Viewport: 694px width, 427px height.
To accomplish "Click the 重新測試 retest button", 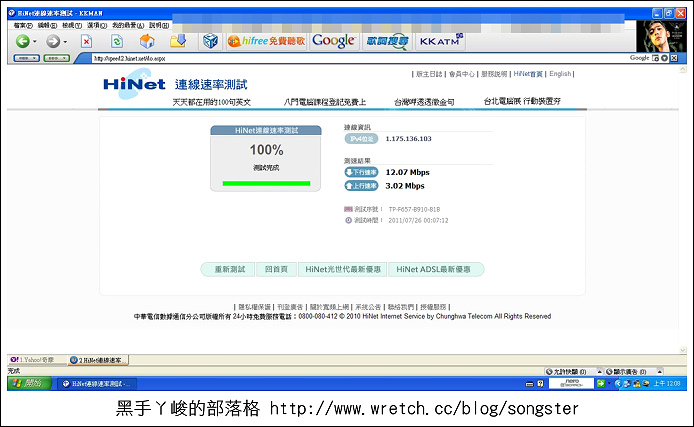I will (229, 269).
